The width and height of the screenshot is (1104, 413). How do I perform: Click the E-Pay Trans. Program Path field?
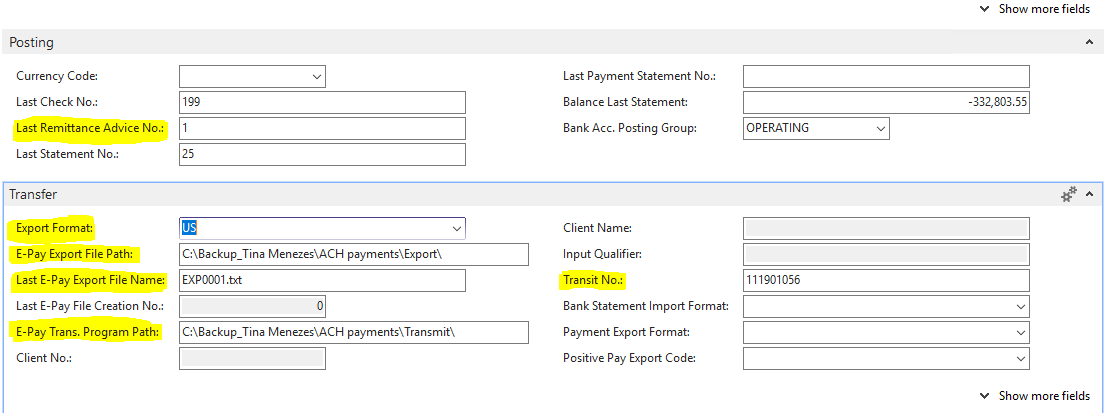(354, 332)
